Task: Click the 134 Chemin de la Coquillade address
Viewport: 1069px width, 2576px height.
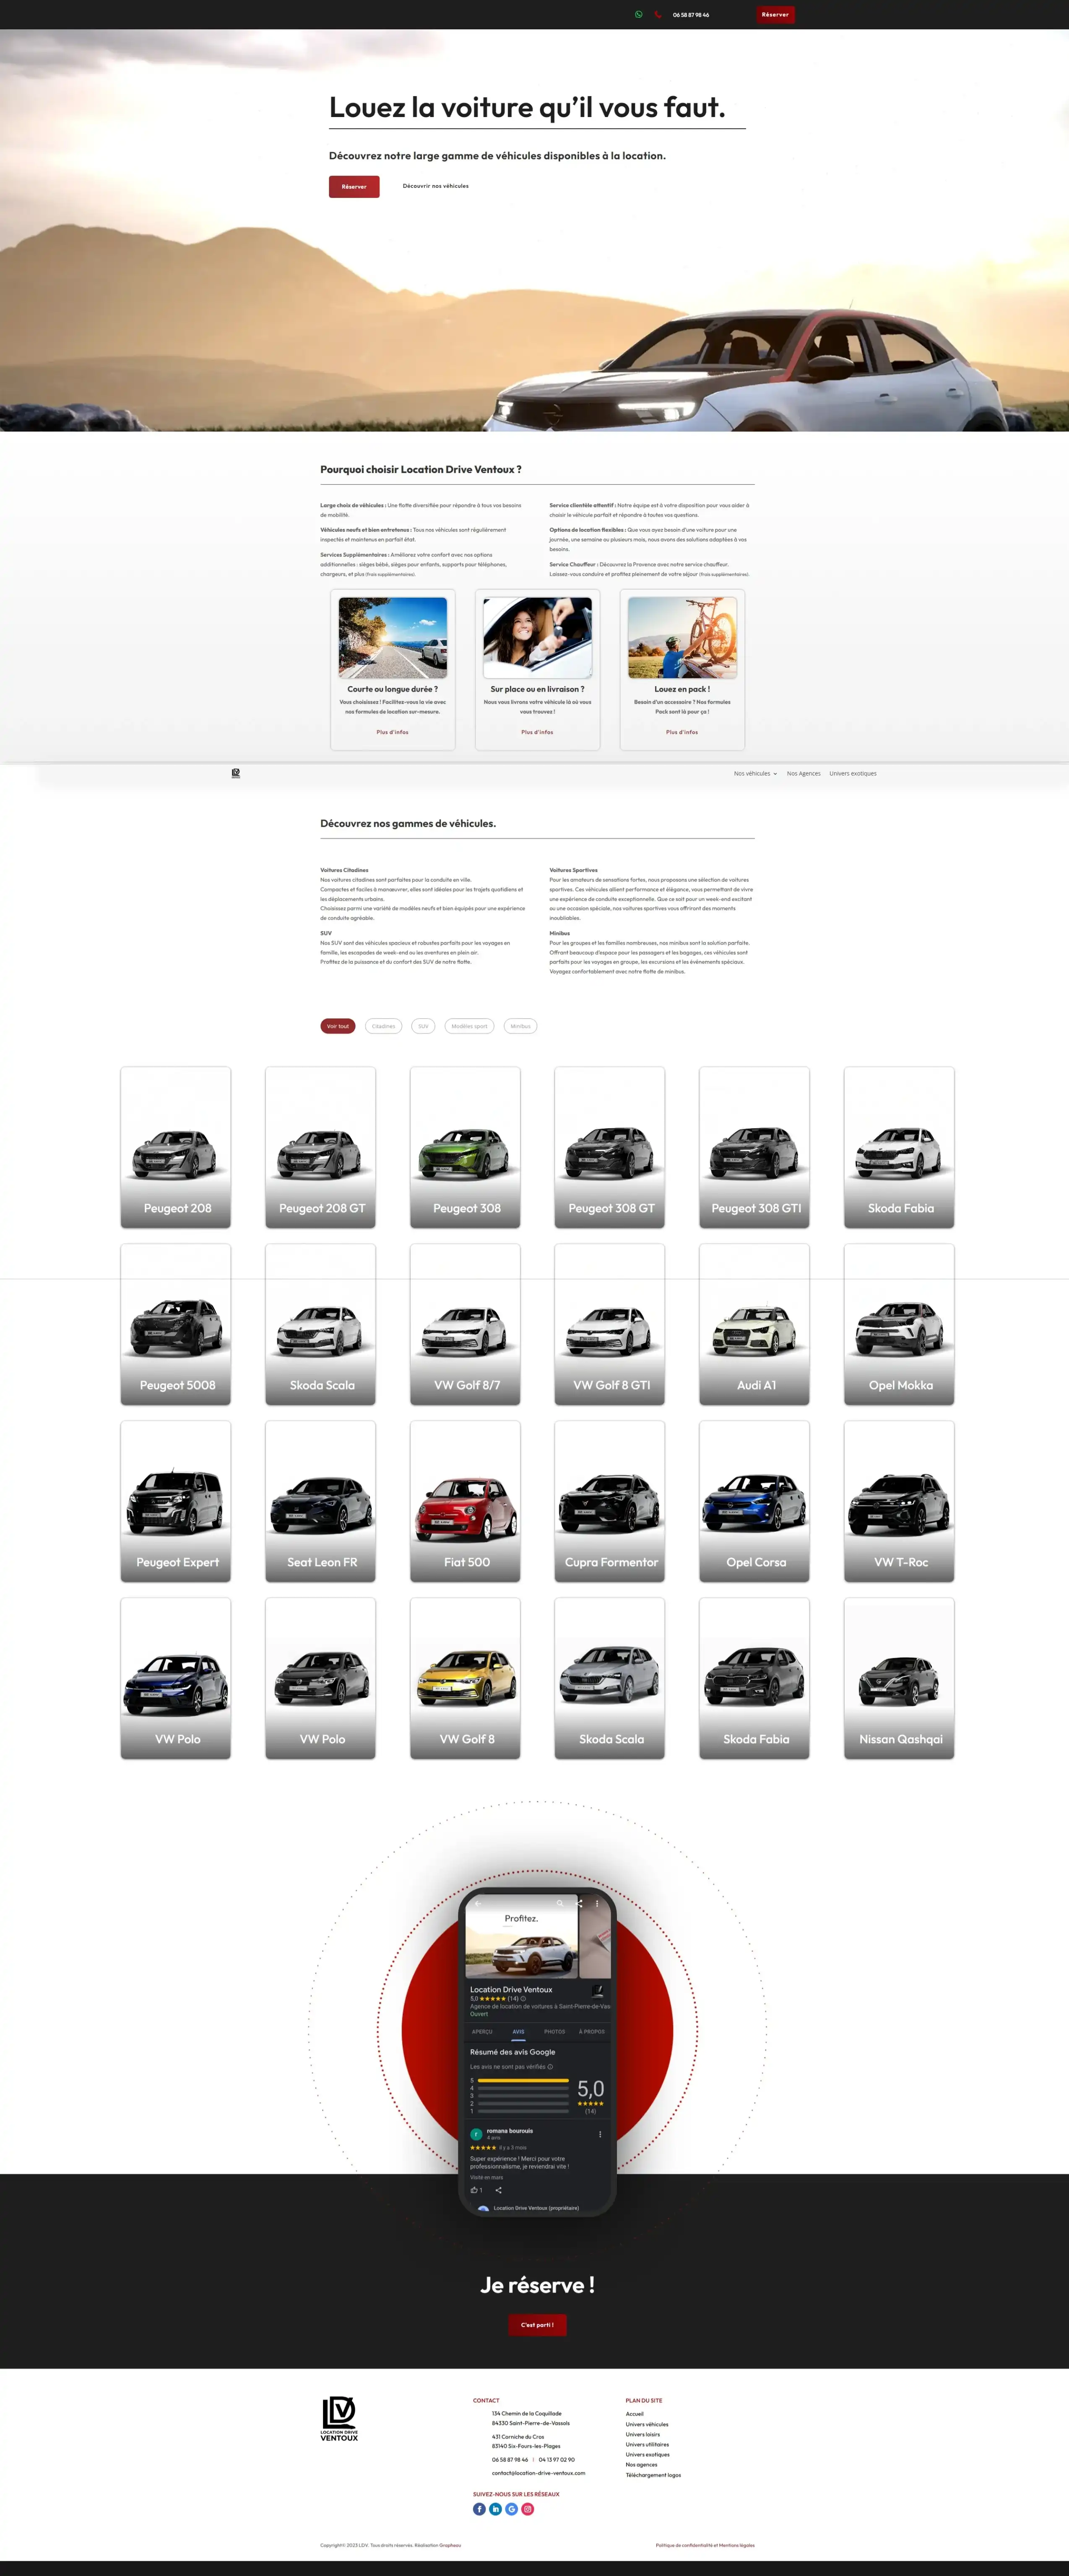Action: click(530, 2418)
